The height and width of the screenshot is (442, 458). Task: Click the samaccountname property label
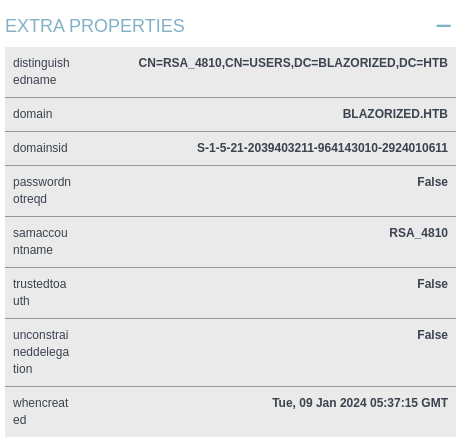tap(40, 241)
